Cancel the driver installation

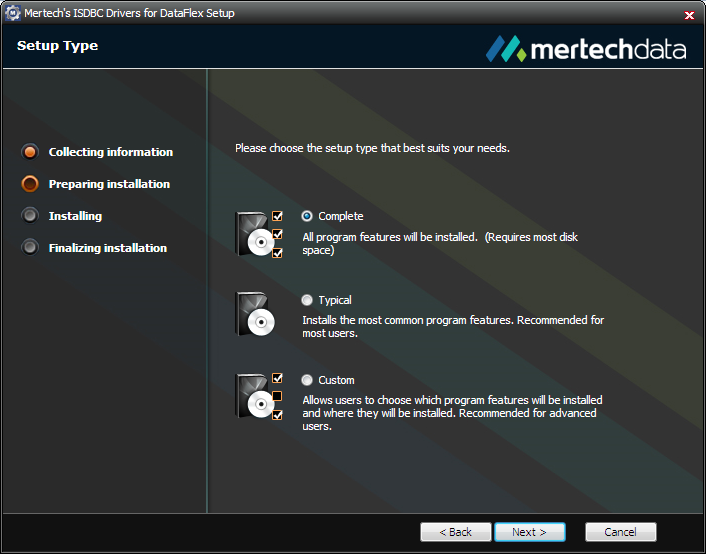click(x=620, y=532)
